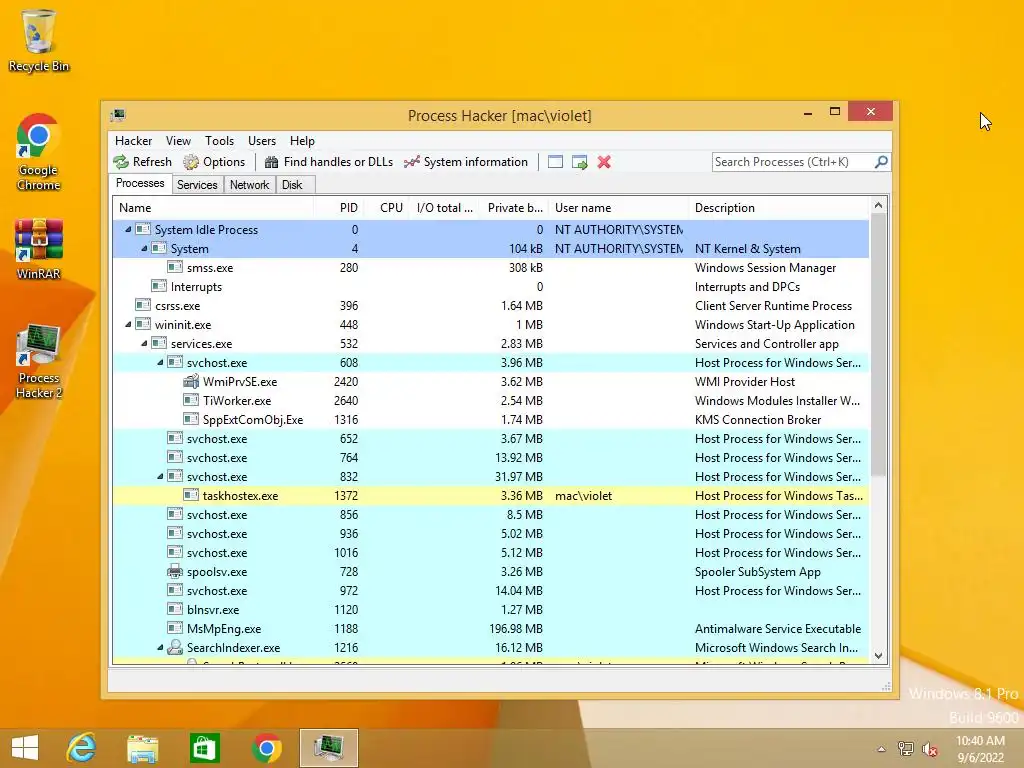Select Google Chrome desktop shortcut

point(39,152)
